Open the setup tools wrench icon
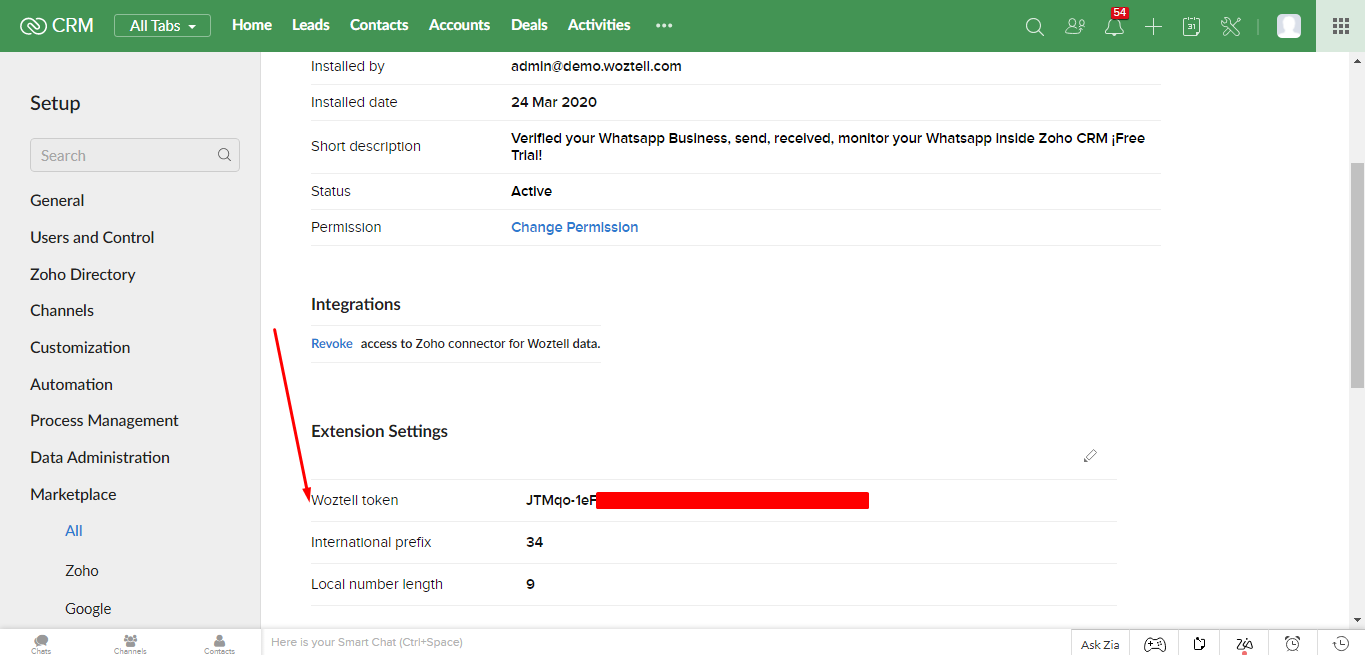The image size is (1365, 655). (1231, 27)
